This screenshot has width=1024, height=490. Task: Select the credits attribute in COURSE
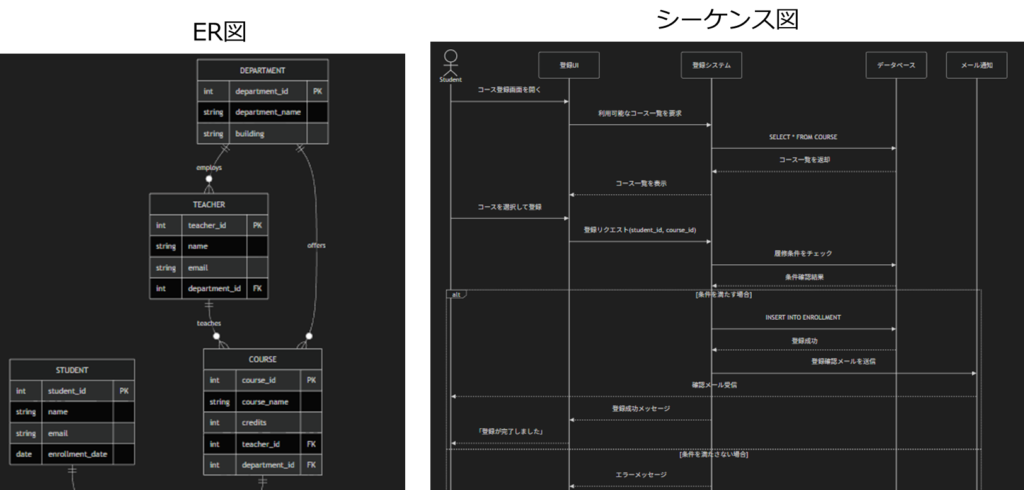click(x=253, y=423)
